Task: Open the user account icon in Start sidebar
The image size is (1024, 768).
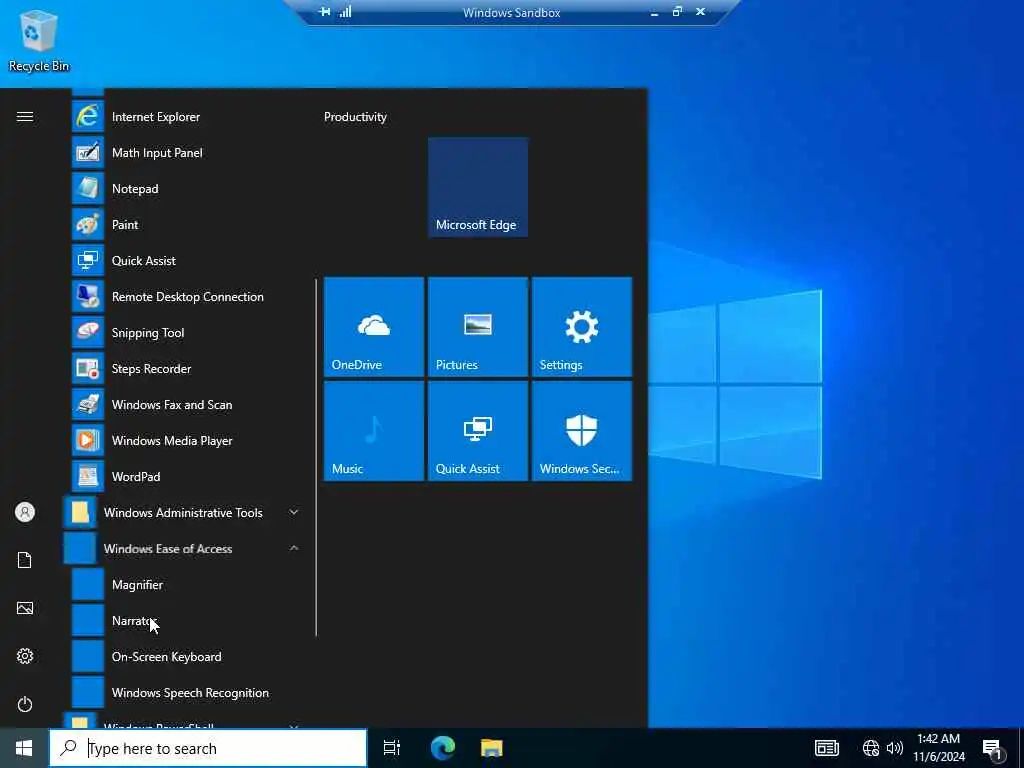Action: pos(25,512)
